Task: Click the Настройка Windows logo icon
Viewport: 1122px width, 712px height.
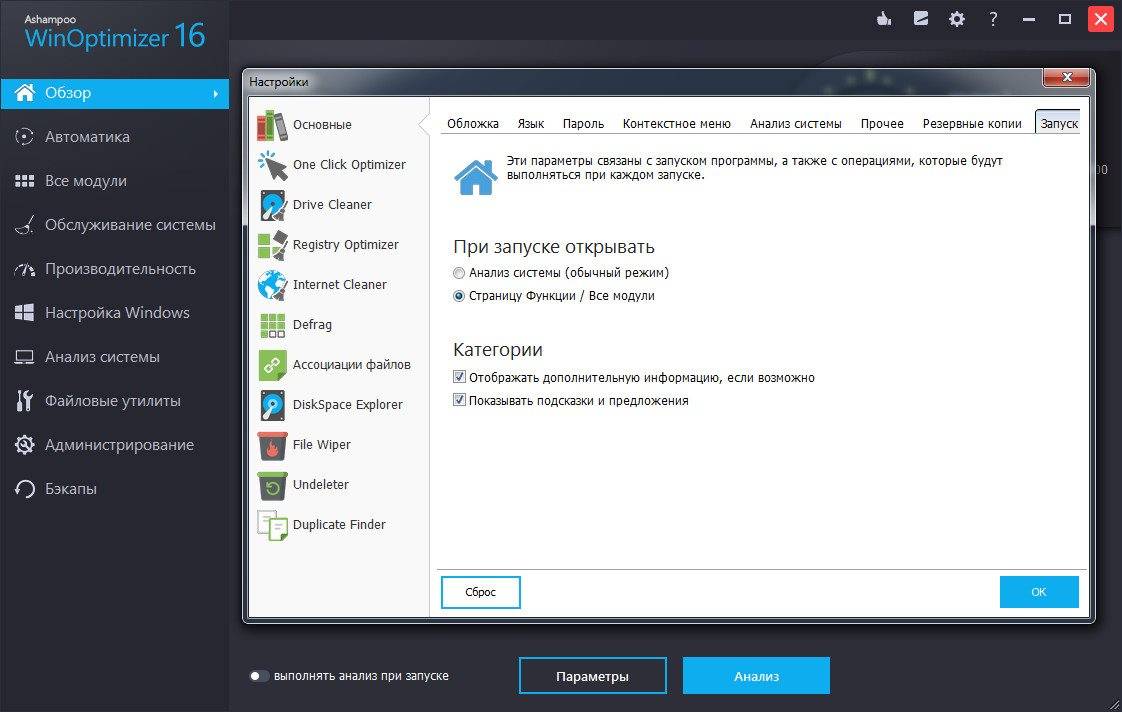Action: tap(24, 313)
